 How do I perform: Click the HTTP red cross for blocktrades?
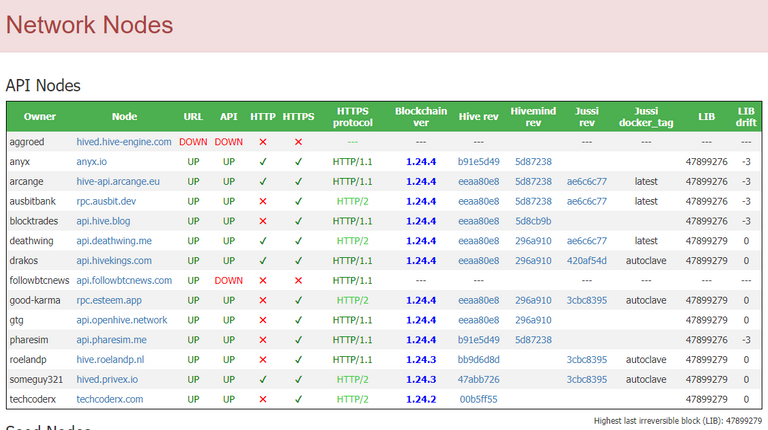point(263,221)
